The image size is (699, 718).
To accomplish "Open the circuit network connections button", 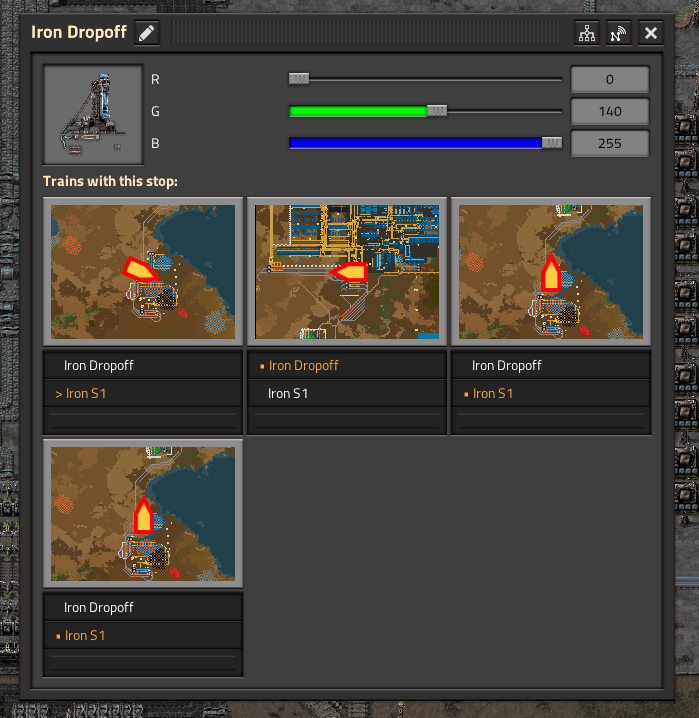I will click(x=587, y=33).
